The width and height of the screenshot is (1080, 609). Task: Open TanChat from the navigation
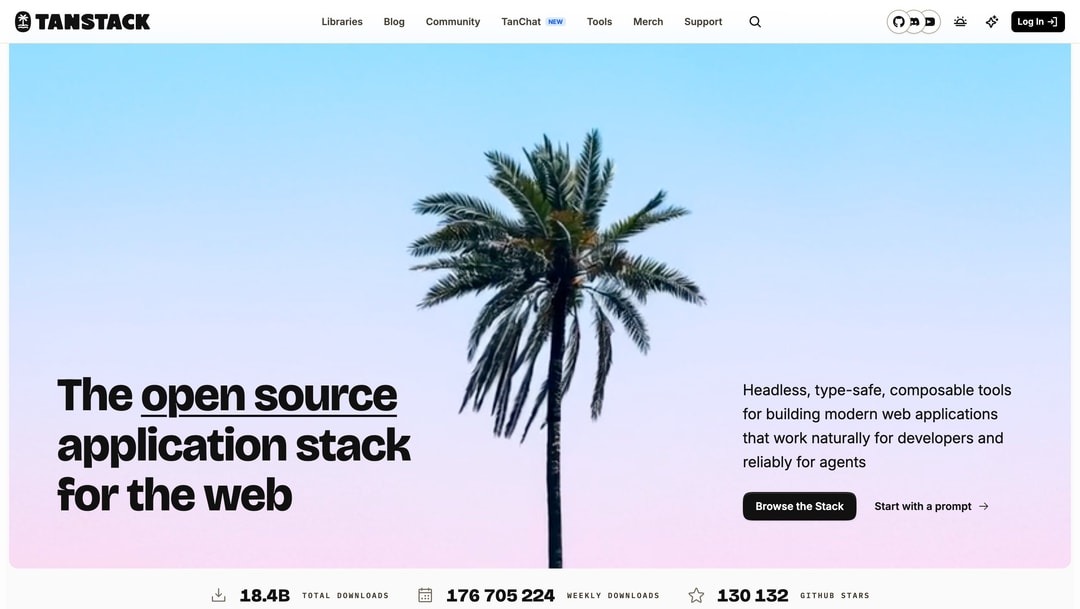coord(533,22)
